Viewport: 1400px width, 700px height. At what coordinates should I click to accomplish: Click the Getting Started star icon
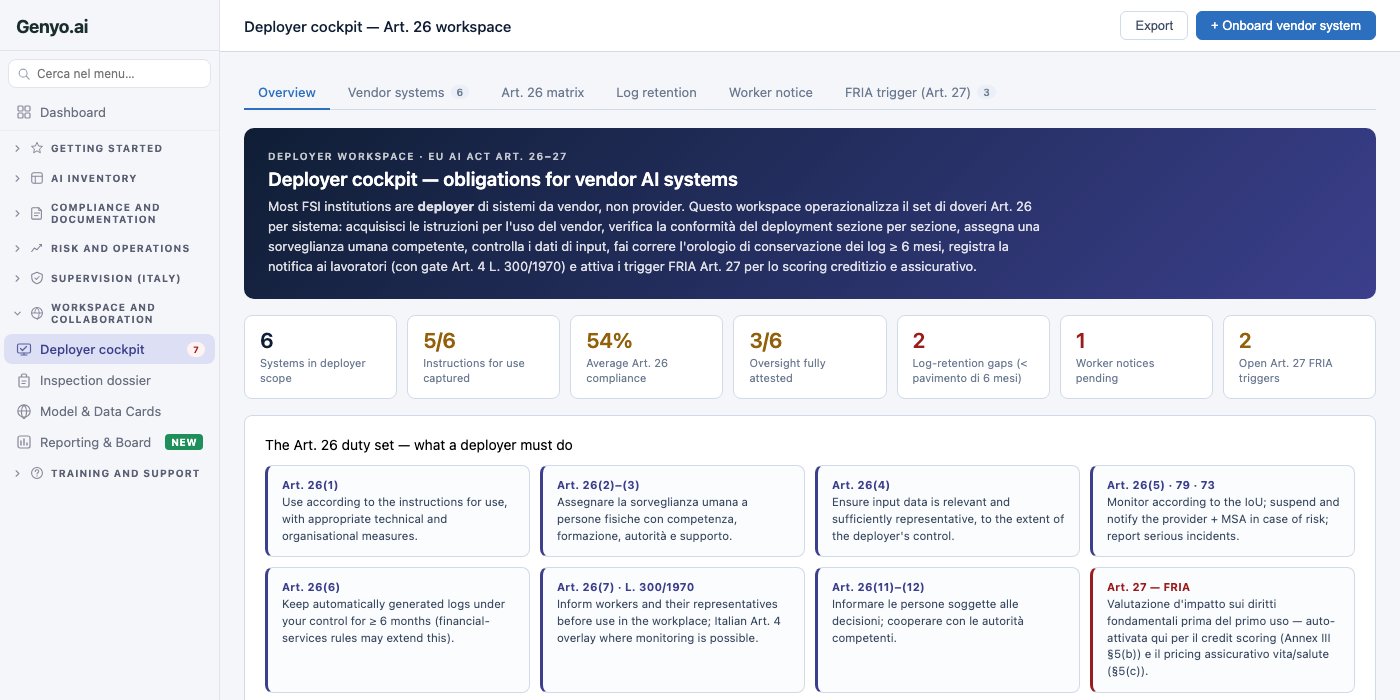pyautogui.click(x=37, y=148)
